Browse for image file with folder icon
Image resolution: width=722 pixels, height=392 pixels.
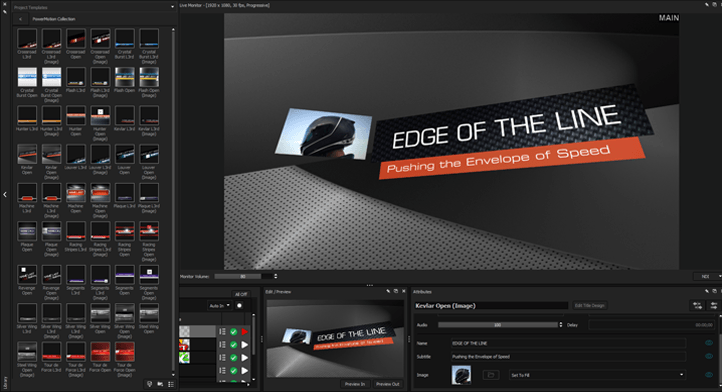click(491, 375)
